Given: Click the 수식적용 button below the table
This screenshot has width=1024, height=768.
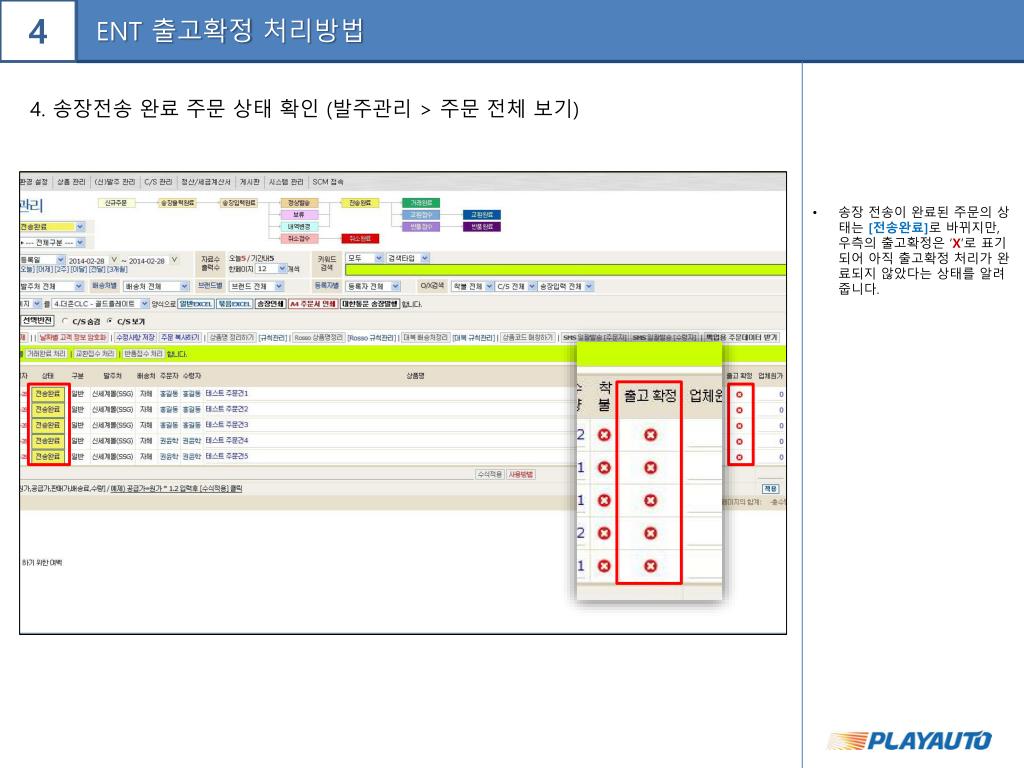Looking at the screenshot, I should click(490, 475).
